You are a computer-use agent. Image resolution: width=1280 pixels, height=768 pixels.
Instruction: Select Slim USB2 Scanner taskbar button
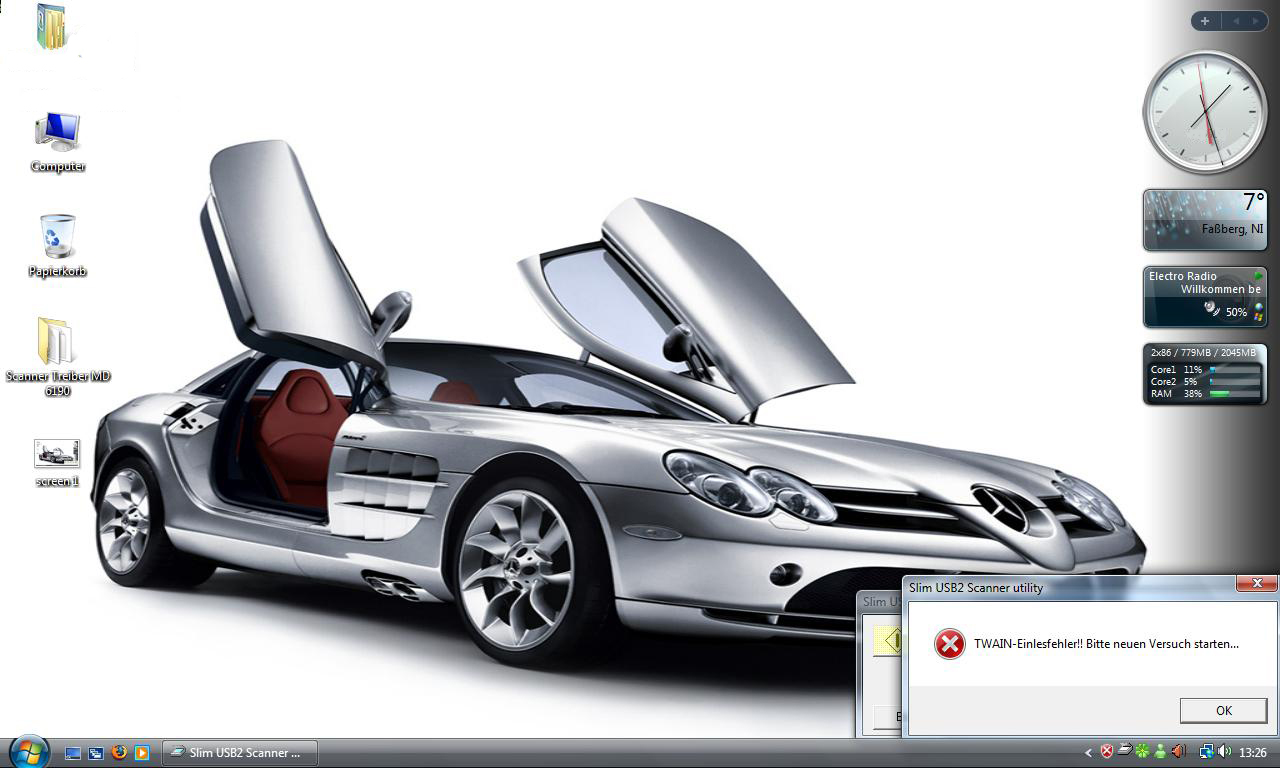240,752
